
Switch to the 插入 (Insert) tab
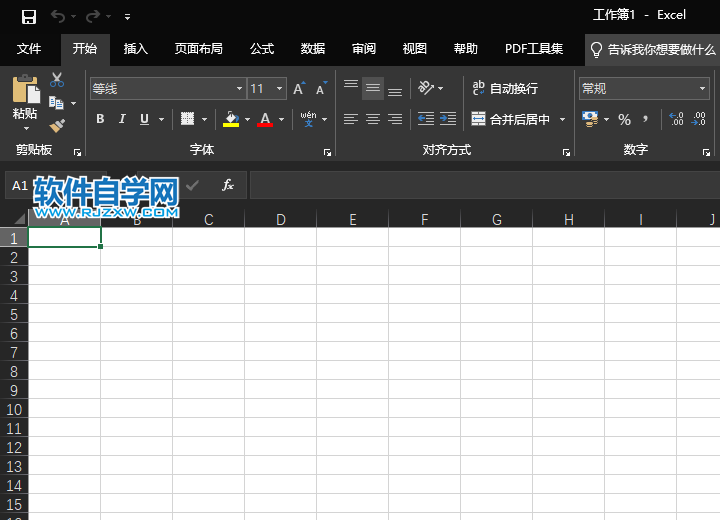click(x=136, y=49)
